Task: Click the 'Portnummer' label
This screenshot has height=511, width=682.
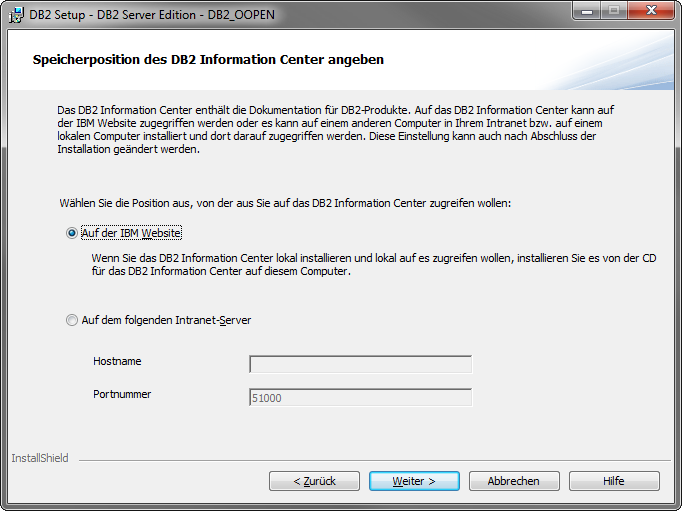Action: (x=122, y=394)
